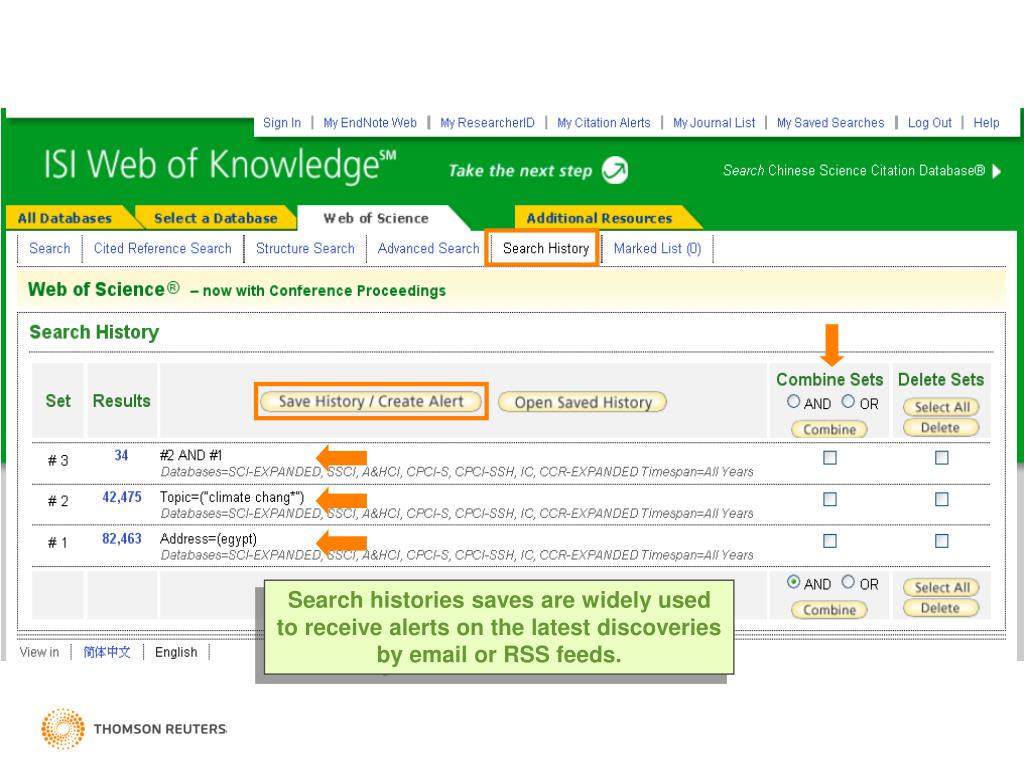The height and width of the screenshot is (768, 1024).
Task: Click the query text Topic=("climate chang*")
Action: pos(232,497)
